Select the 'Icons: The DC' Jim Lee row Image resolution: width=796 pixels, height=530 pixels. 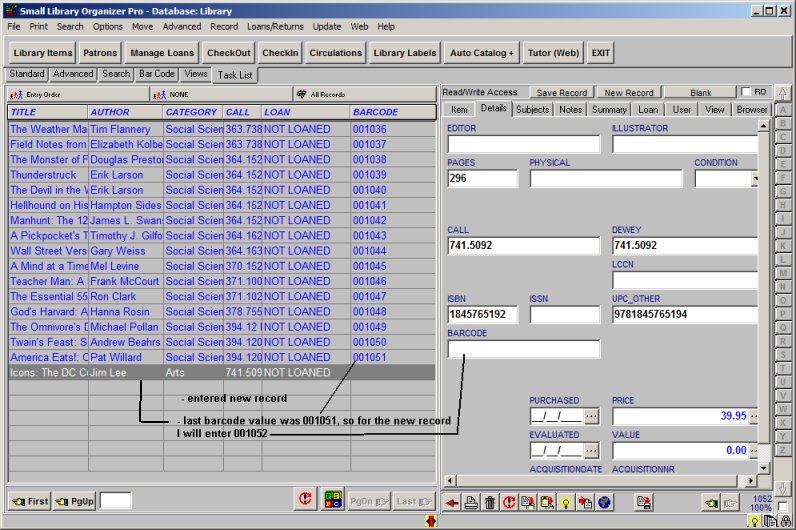[x=222, y=373]
